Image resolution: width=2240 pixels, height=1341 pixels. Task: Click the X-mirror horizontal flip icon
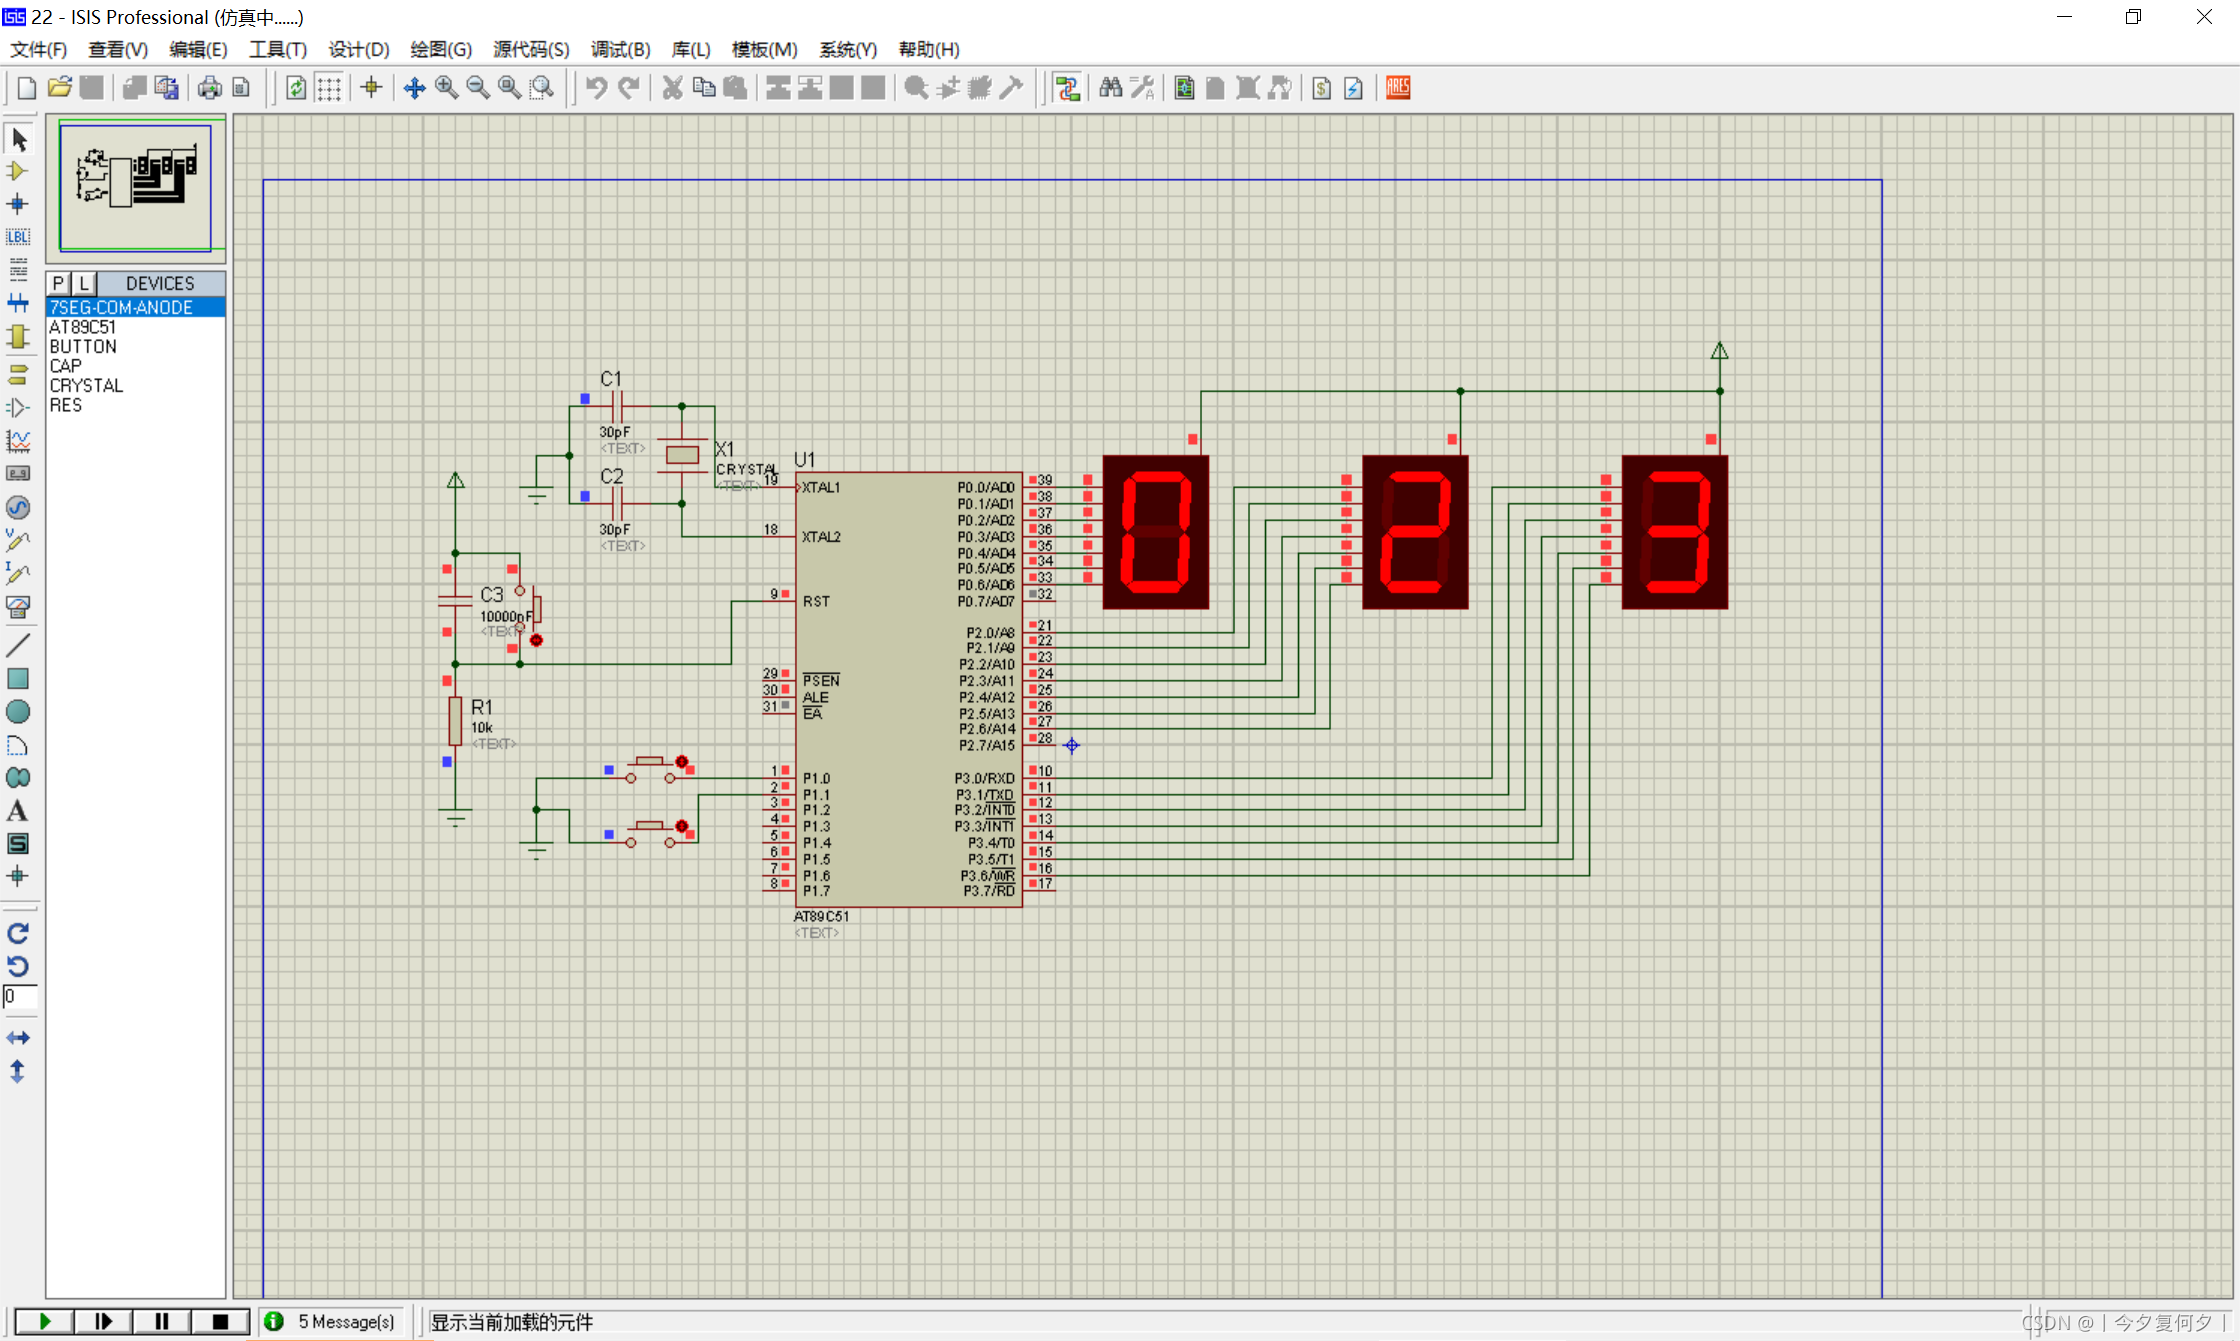click(x=18, y=1038)
